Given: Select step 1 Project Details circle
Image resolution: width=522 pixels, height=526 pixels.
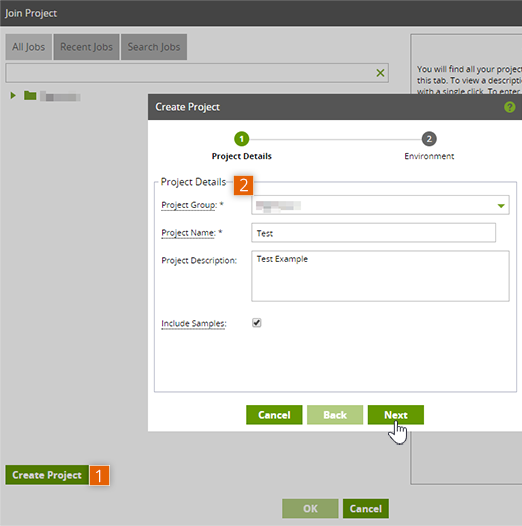Looking at the screenshot, I should pos(242,139).
